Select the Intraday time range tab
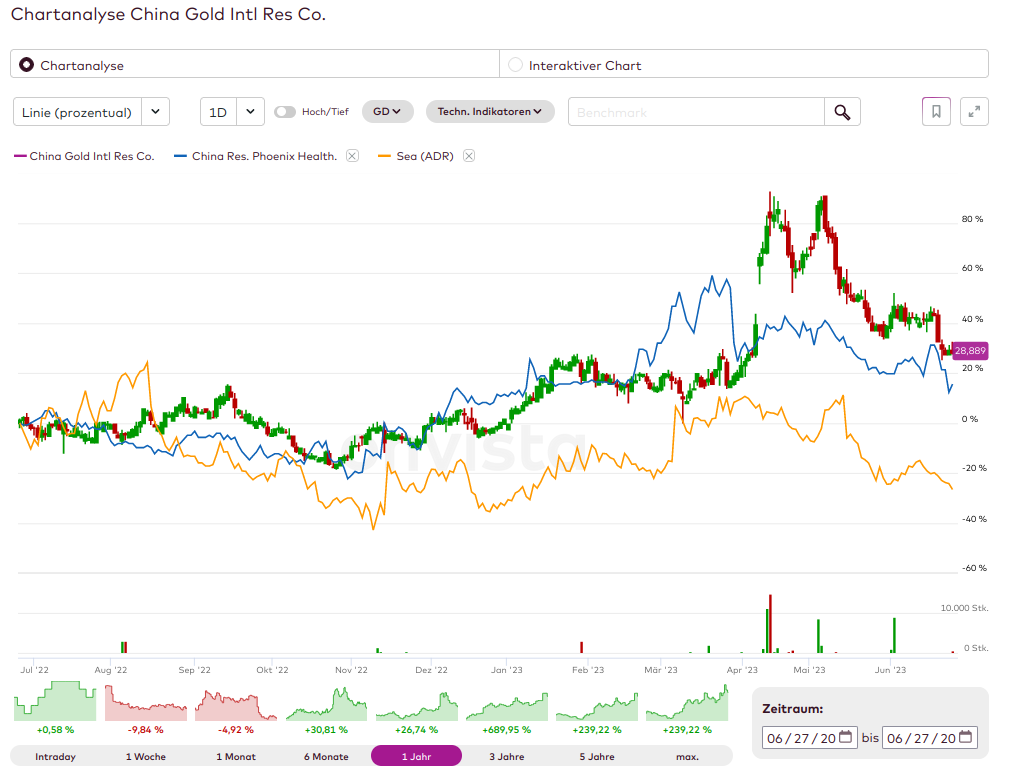 point(55,756)
